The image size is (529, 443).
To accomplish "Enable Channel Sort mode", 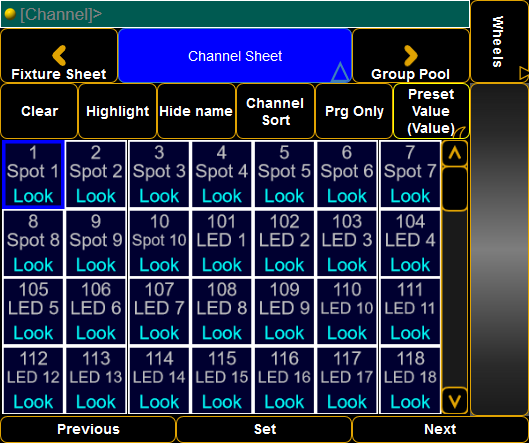I will pos(275,111).
